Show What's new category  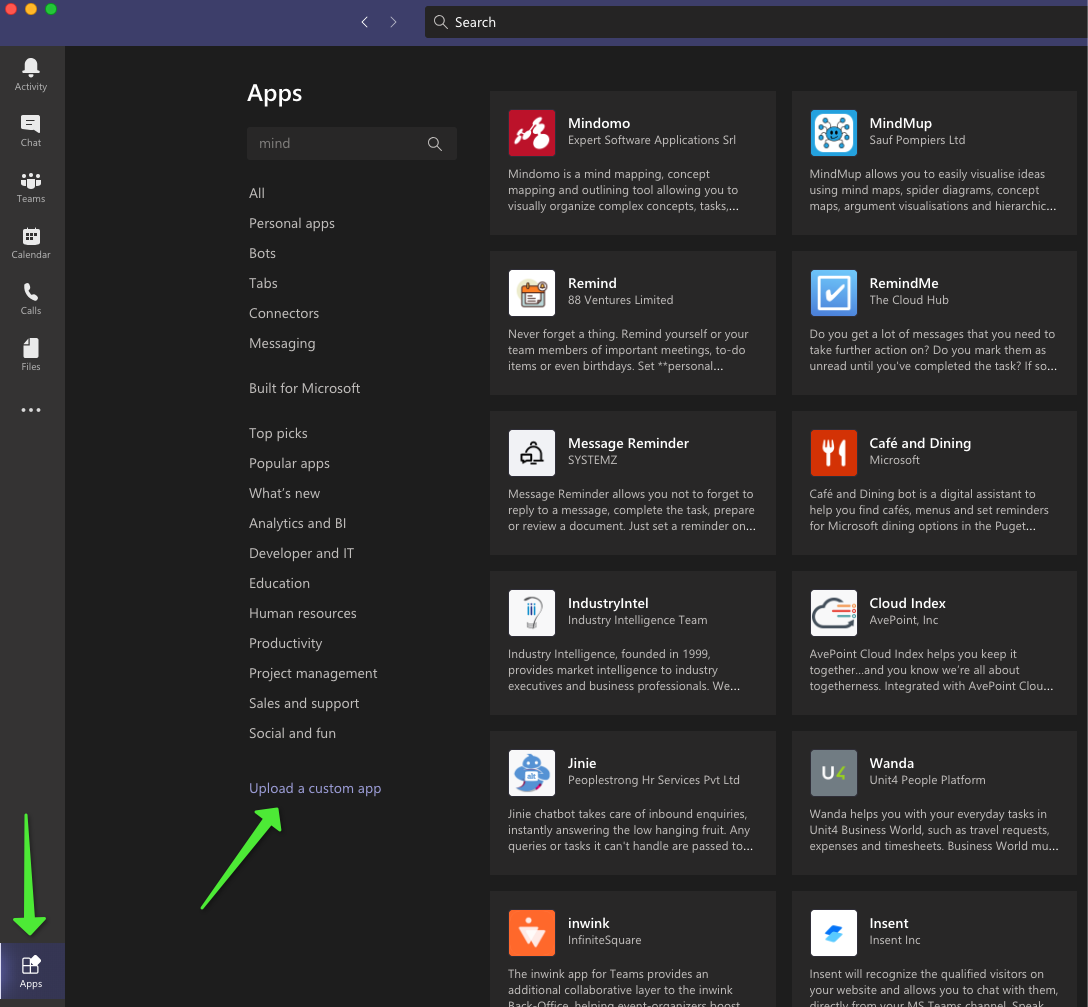tap(284, 493)
